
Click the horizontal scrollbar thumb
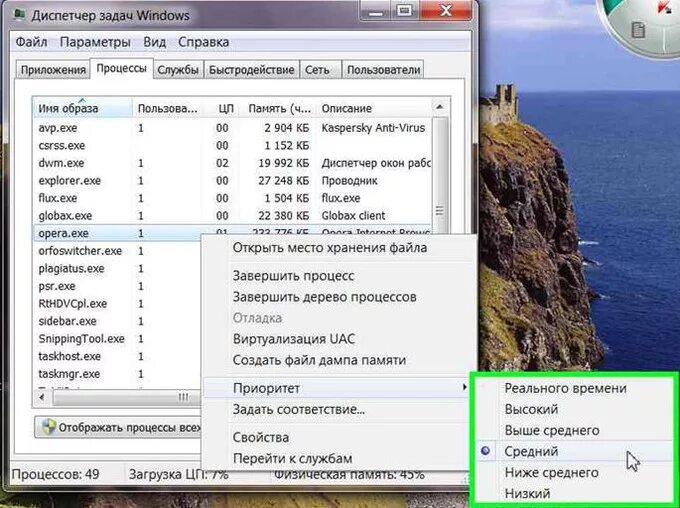(x=128, y=397)
